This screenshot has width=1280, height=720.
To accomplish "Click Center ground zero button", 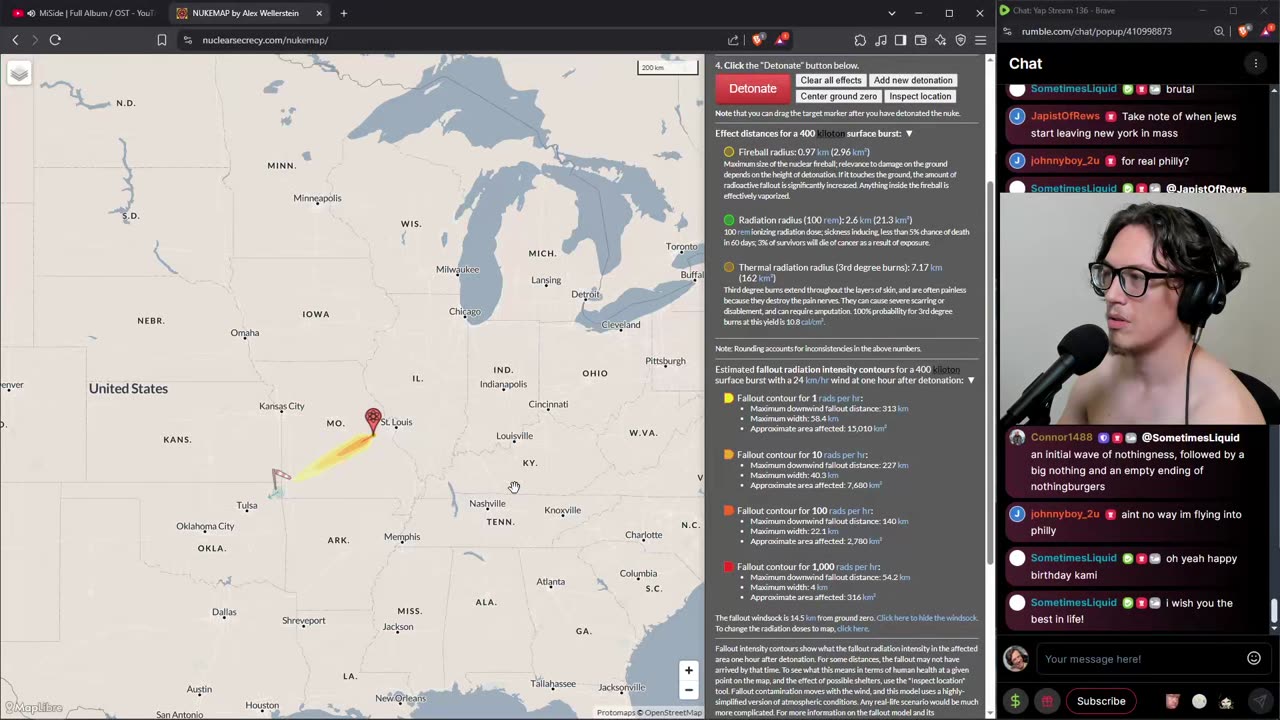I will 838,96.
